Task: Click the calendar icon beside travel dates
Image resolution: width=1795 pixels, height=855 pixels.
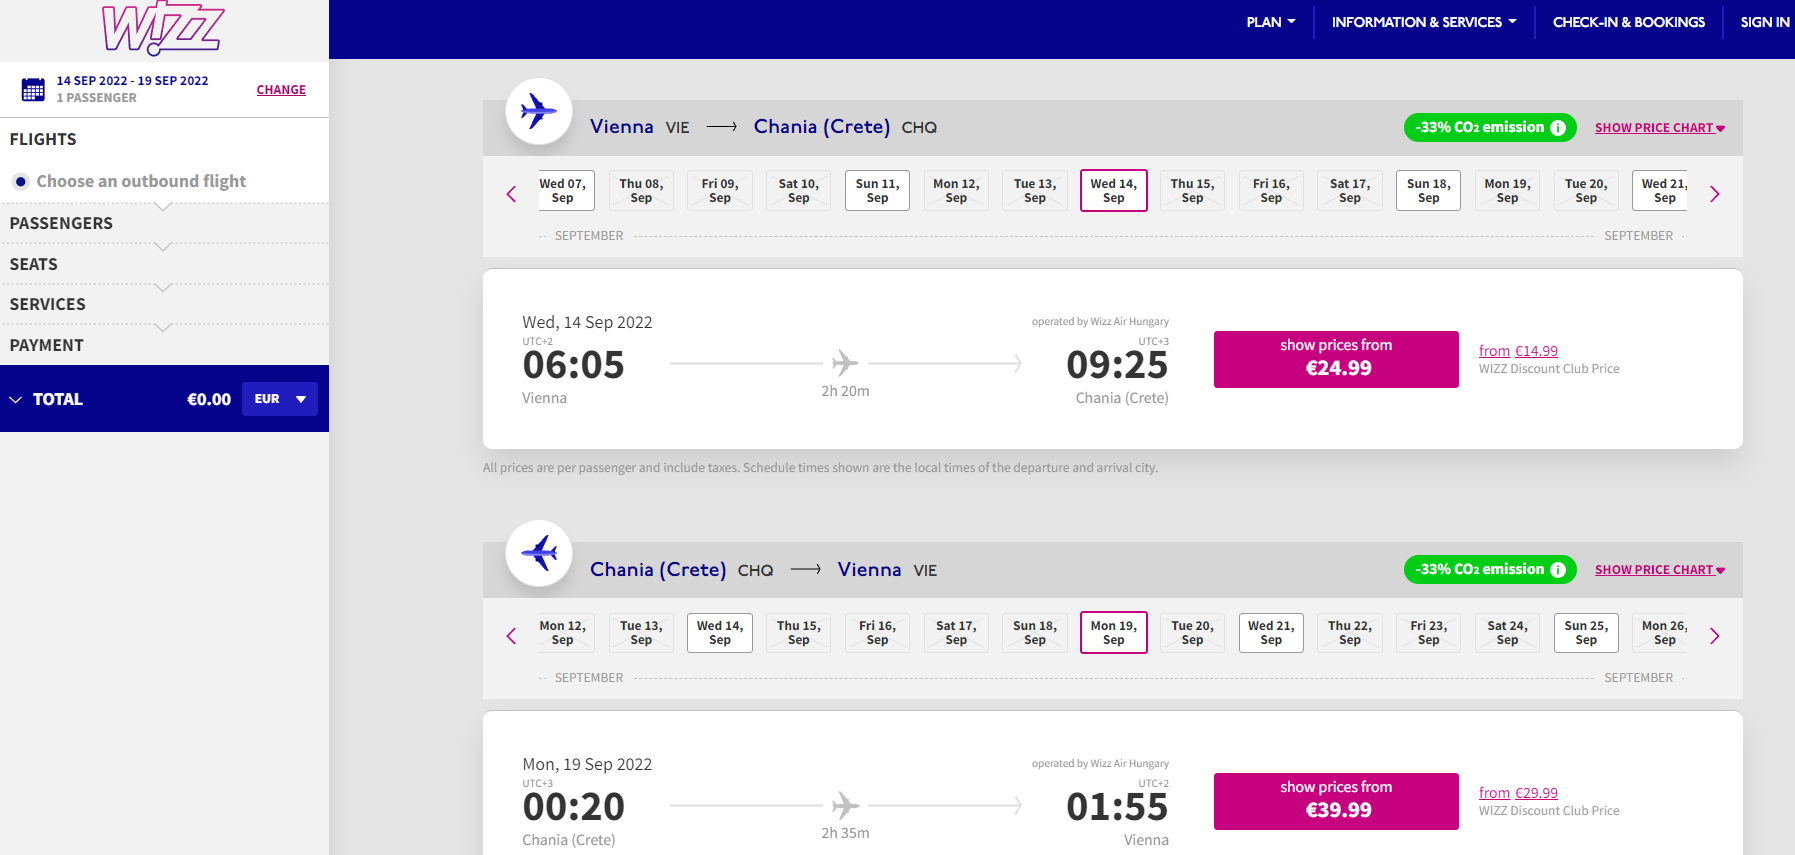Action: (x=33, y=89)
